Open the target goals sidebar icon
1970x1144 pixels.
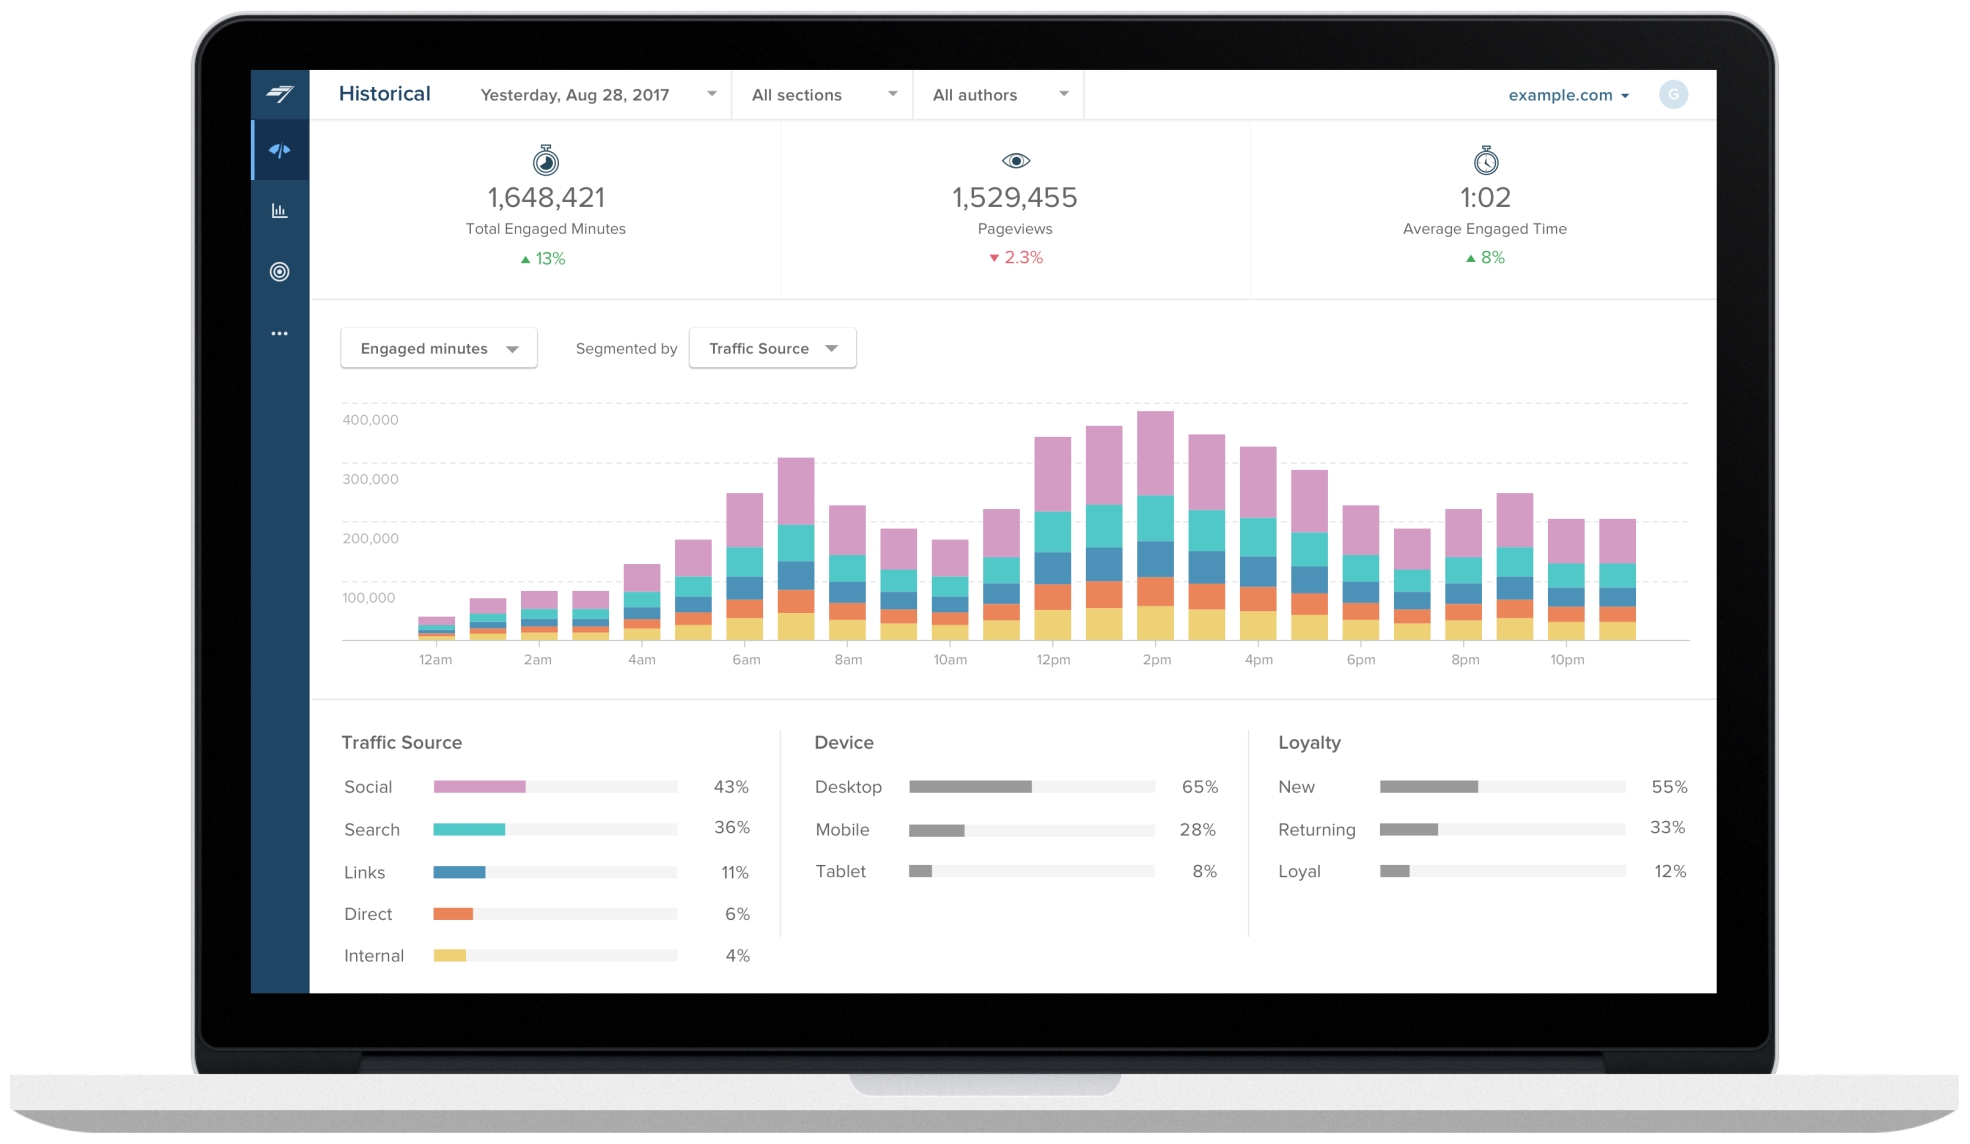coord(280,272)
